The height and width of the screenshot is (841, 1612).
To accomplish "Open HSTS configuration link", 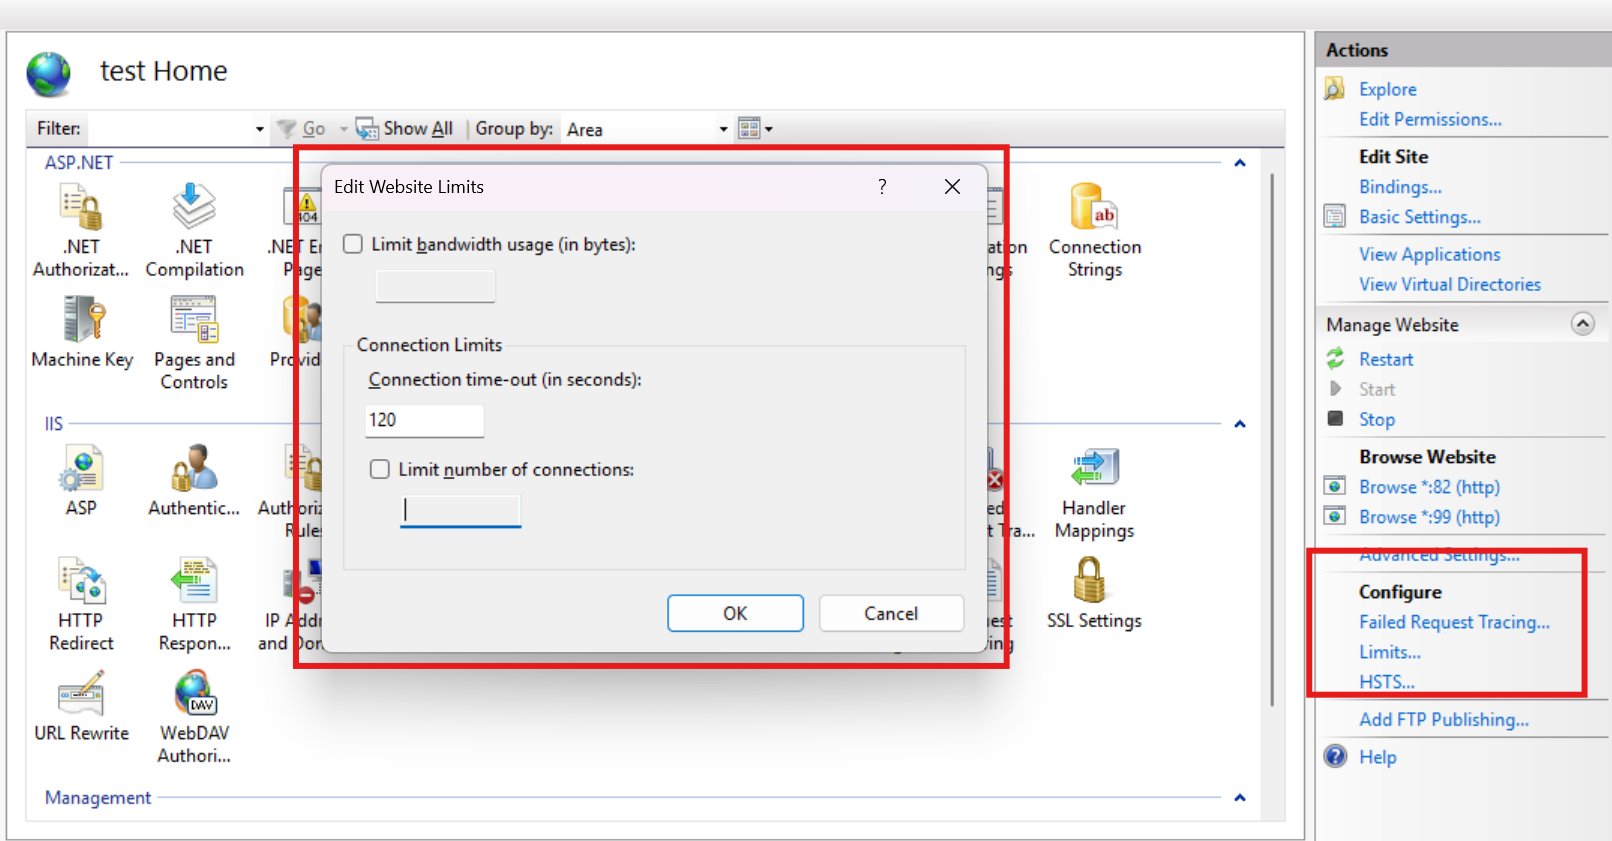I will [x=1387, y=682].
